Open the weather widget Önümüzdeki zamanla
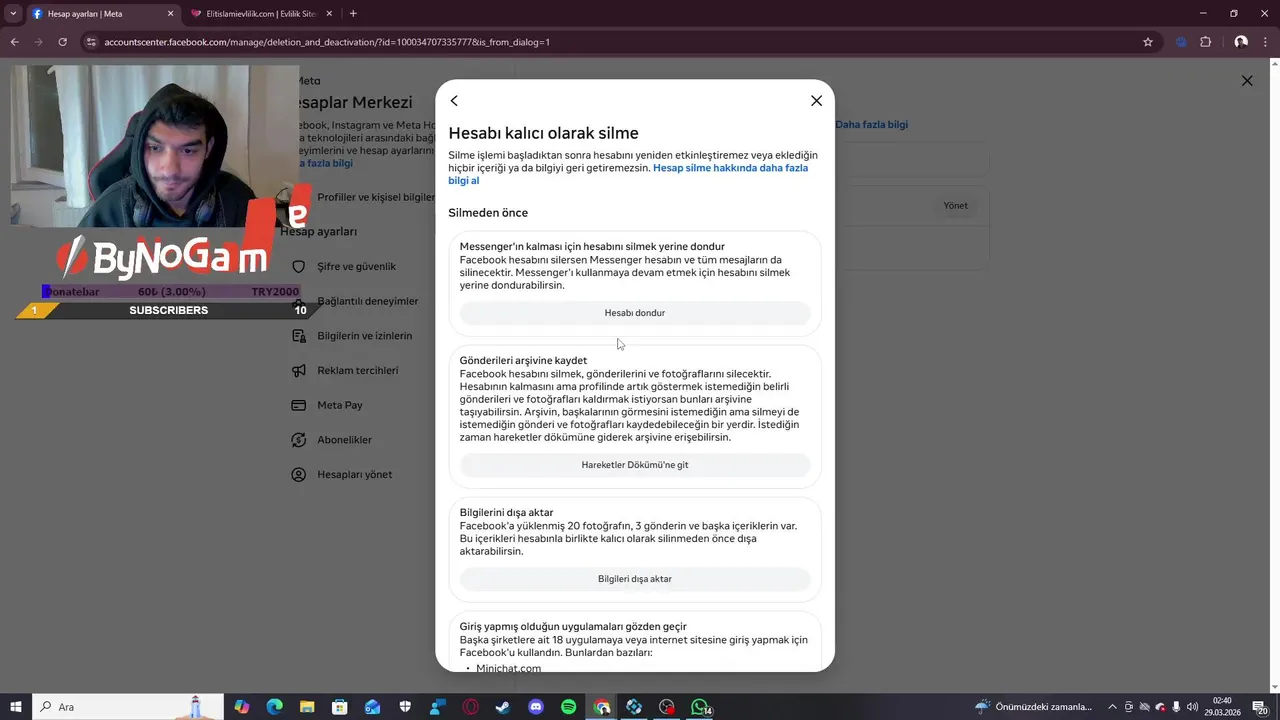The height and width of the screenshot is (720, 1280). [1035, 707]
